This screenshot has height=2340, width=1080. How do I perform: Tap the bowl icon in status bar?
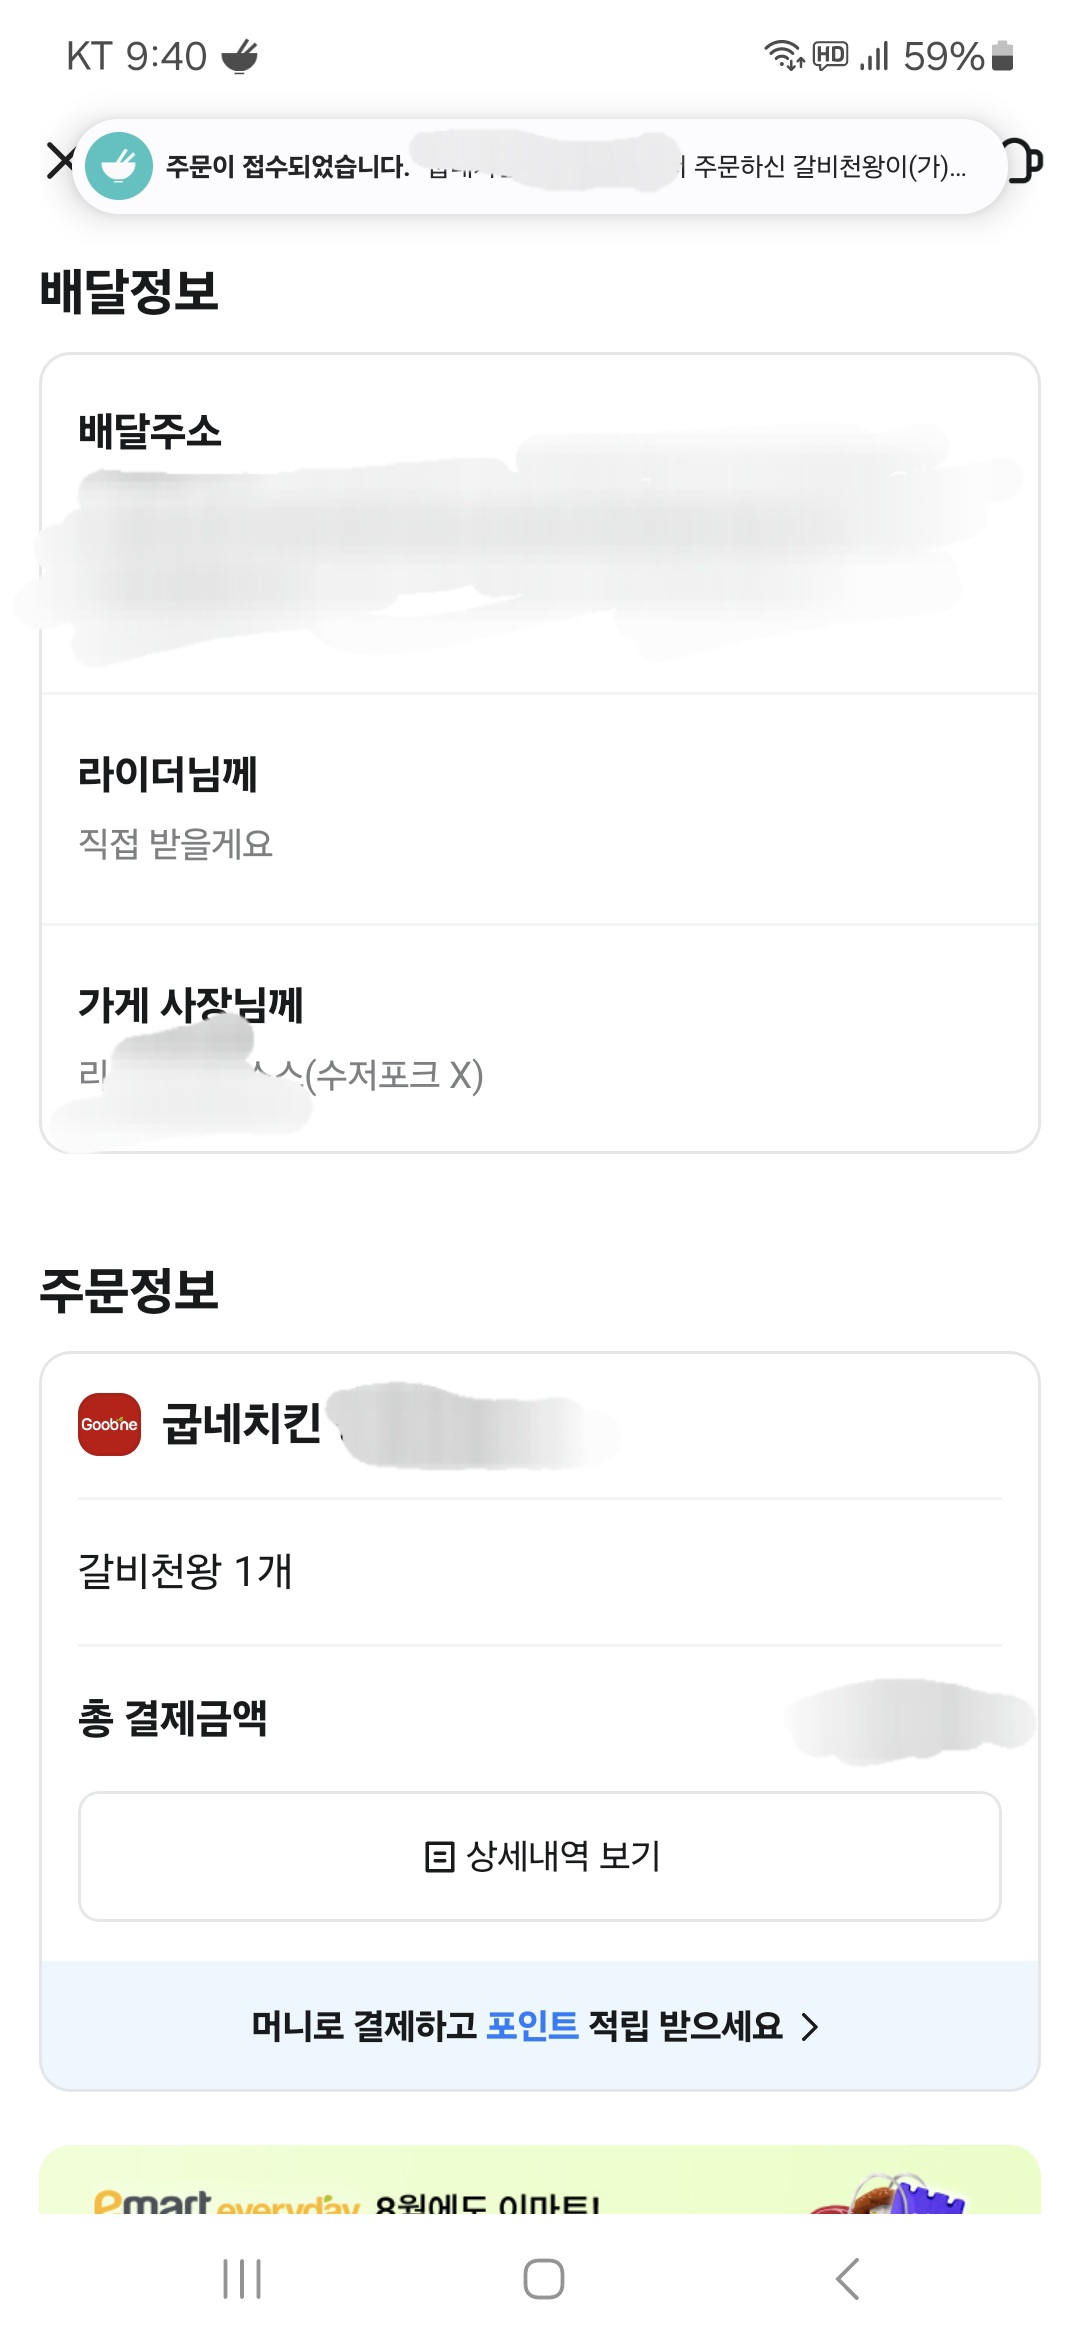(x=240, y=56)
